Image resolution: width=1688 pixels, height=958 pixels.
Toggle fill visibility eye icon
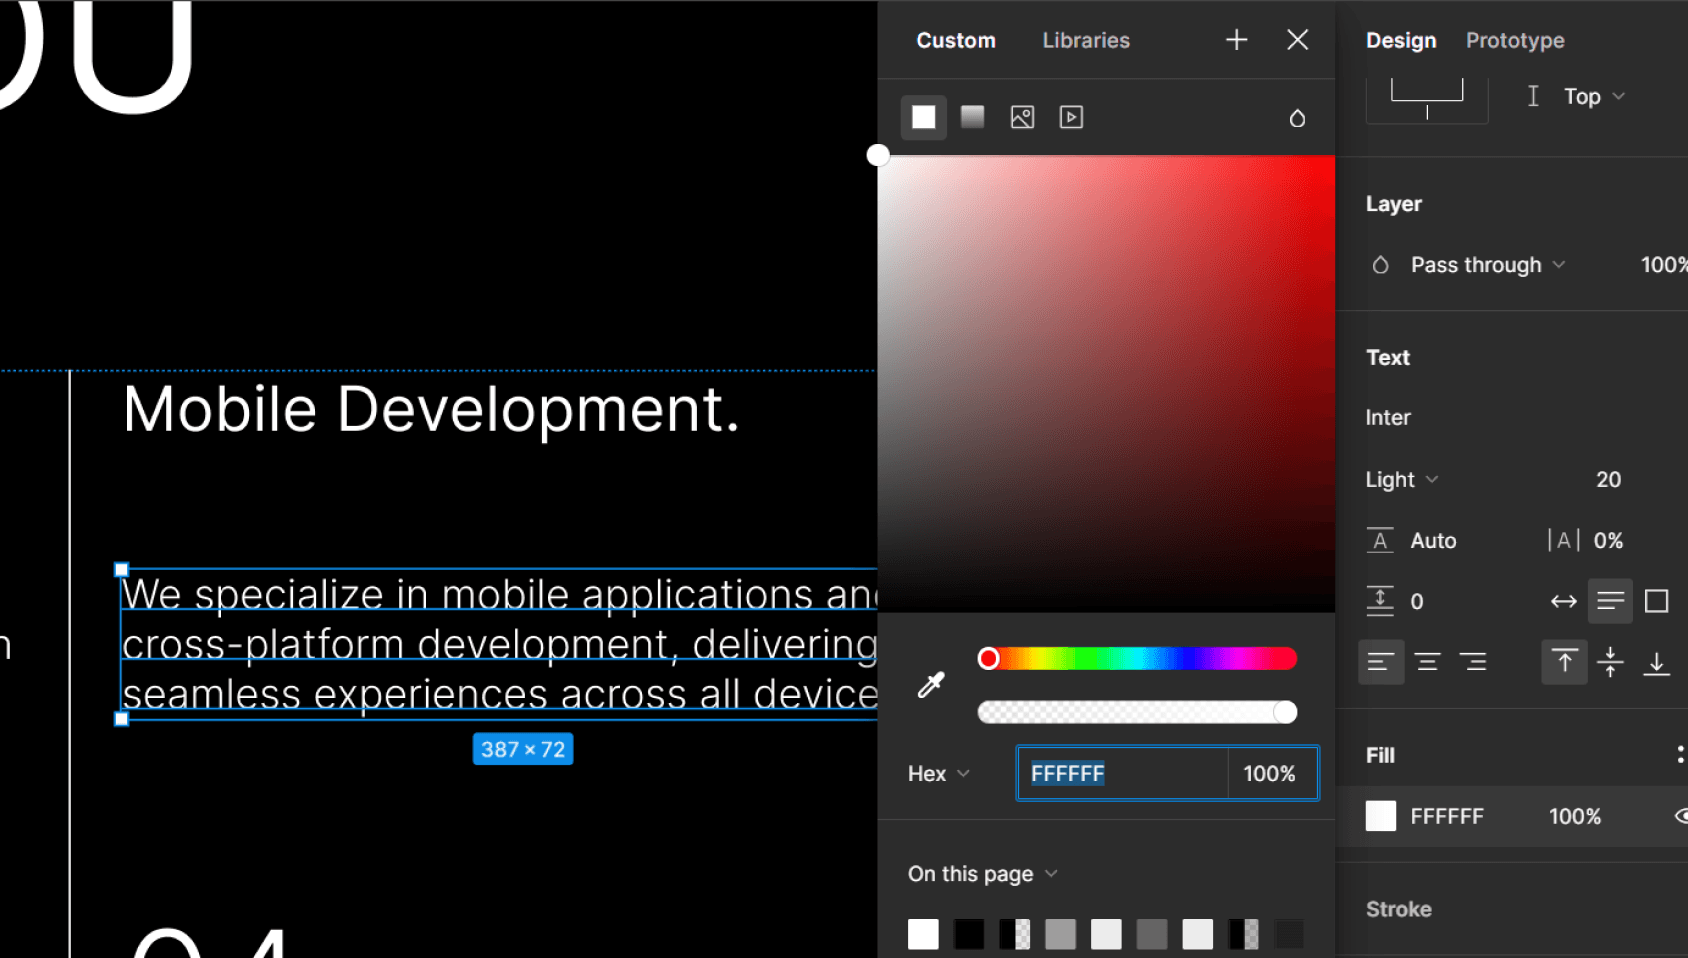1680,816
